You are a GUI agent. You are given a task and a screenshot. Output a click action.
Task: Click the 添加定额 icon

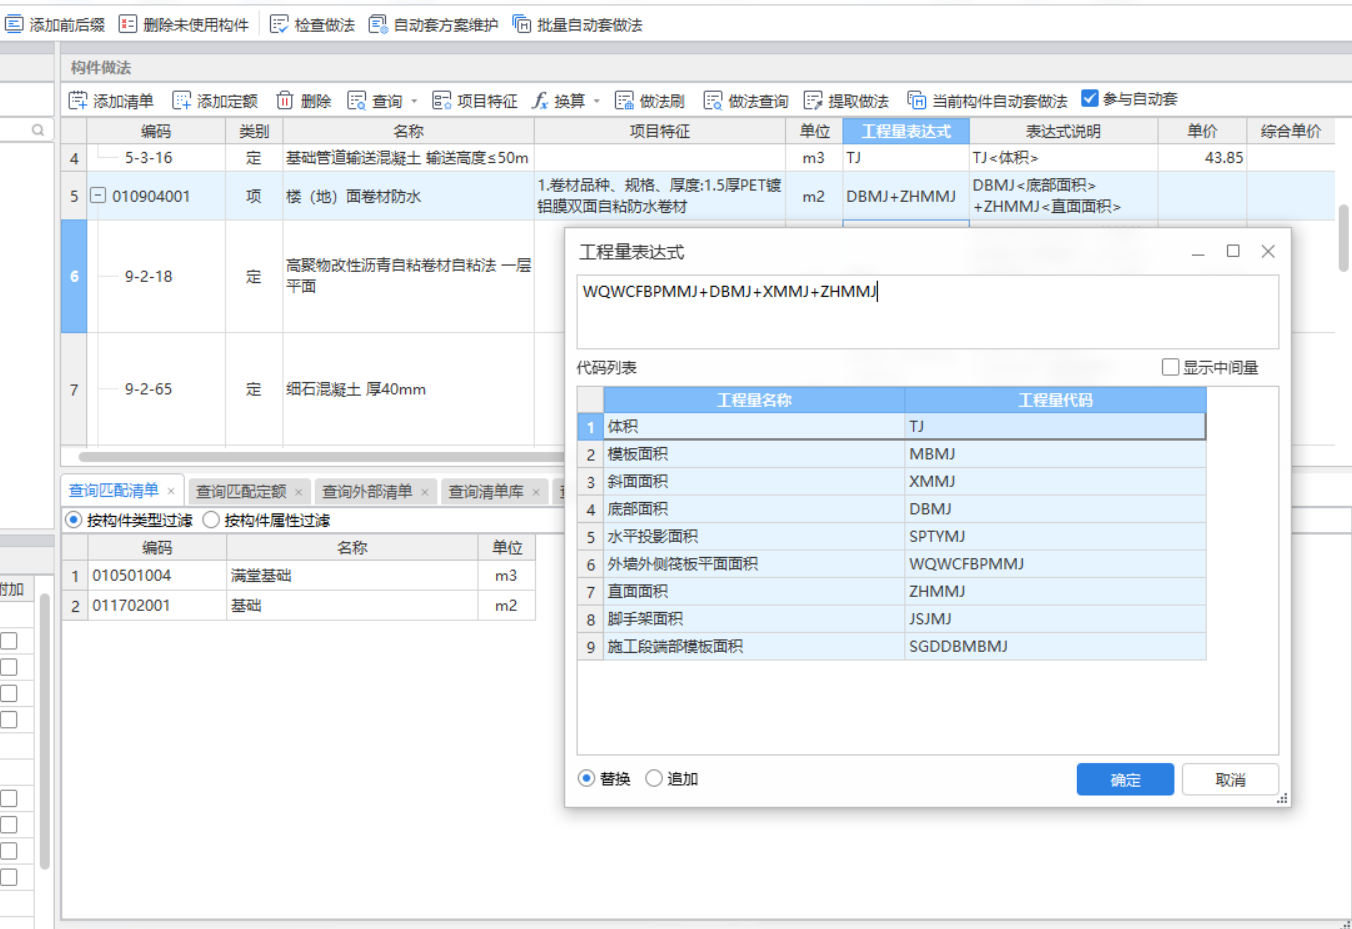click(182, 100)
